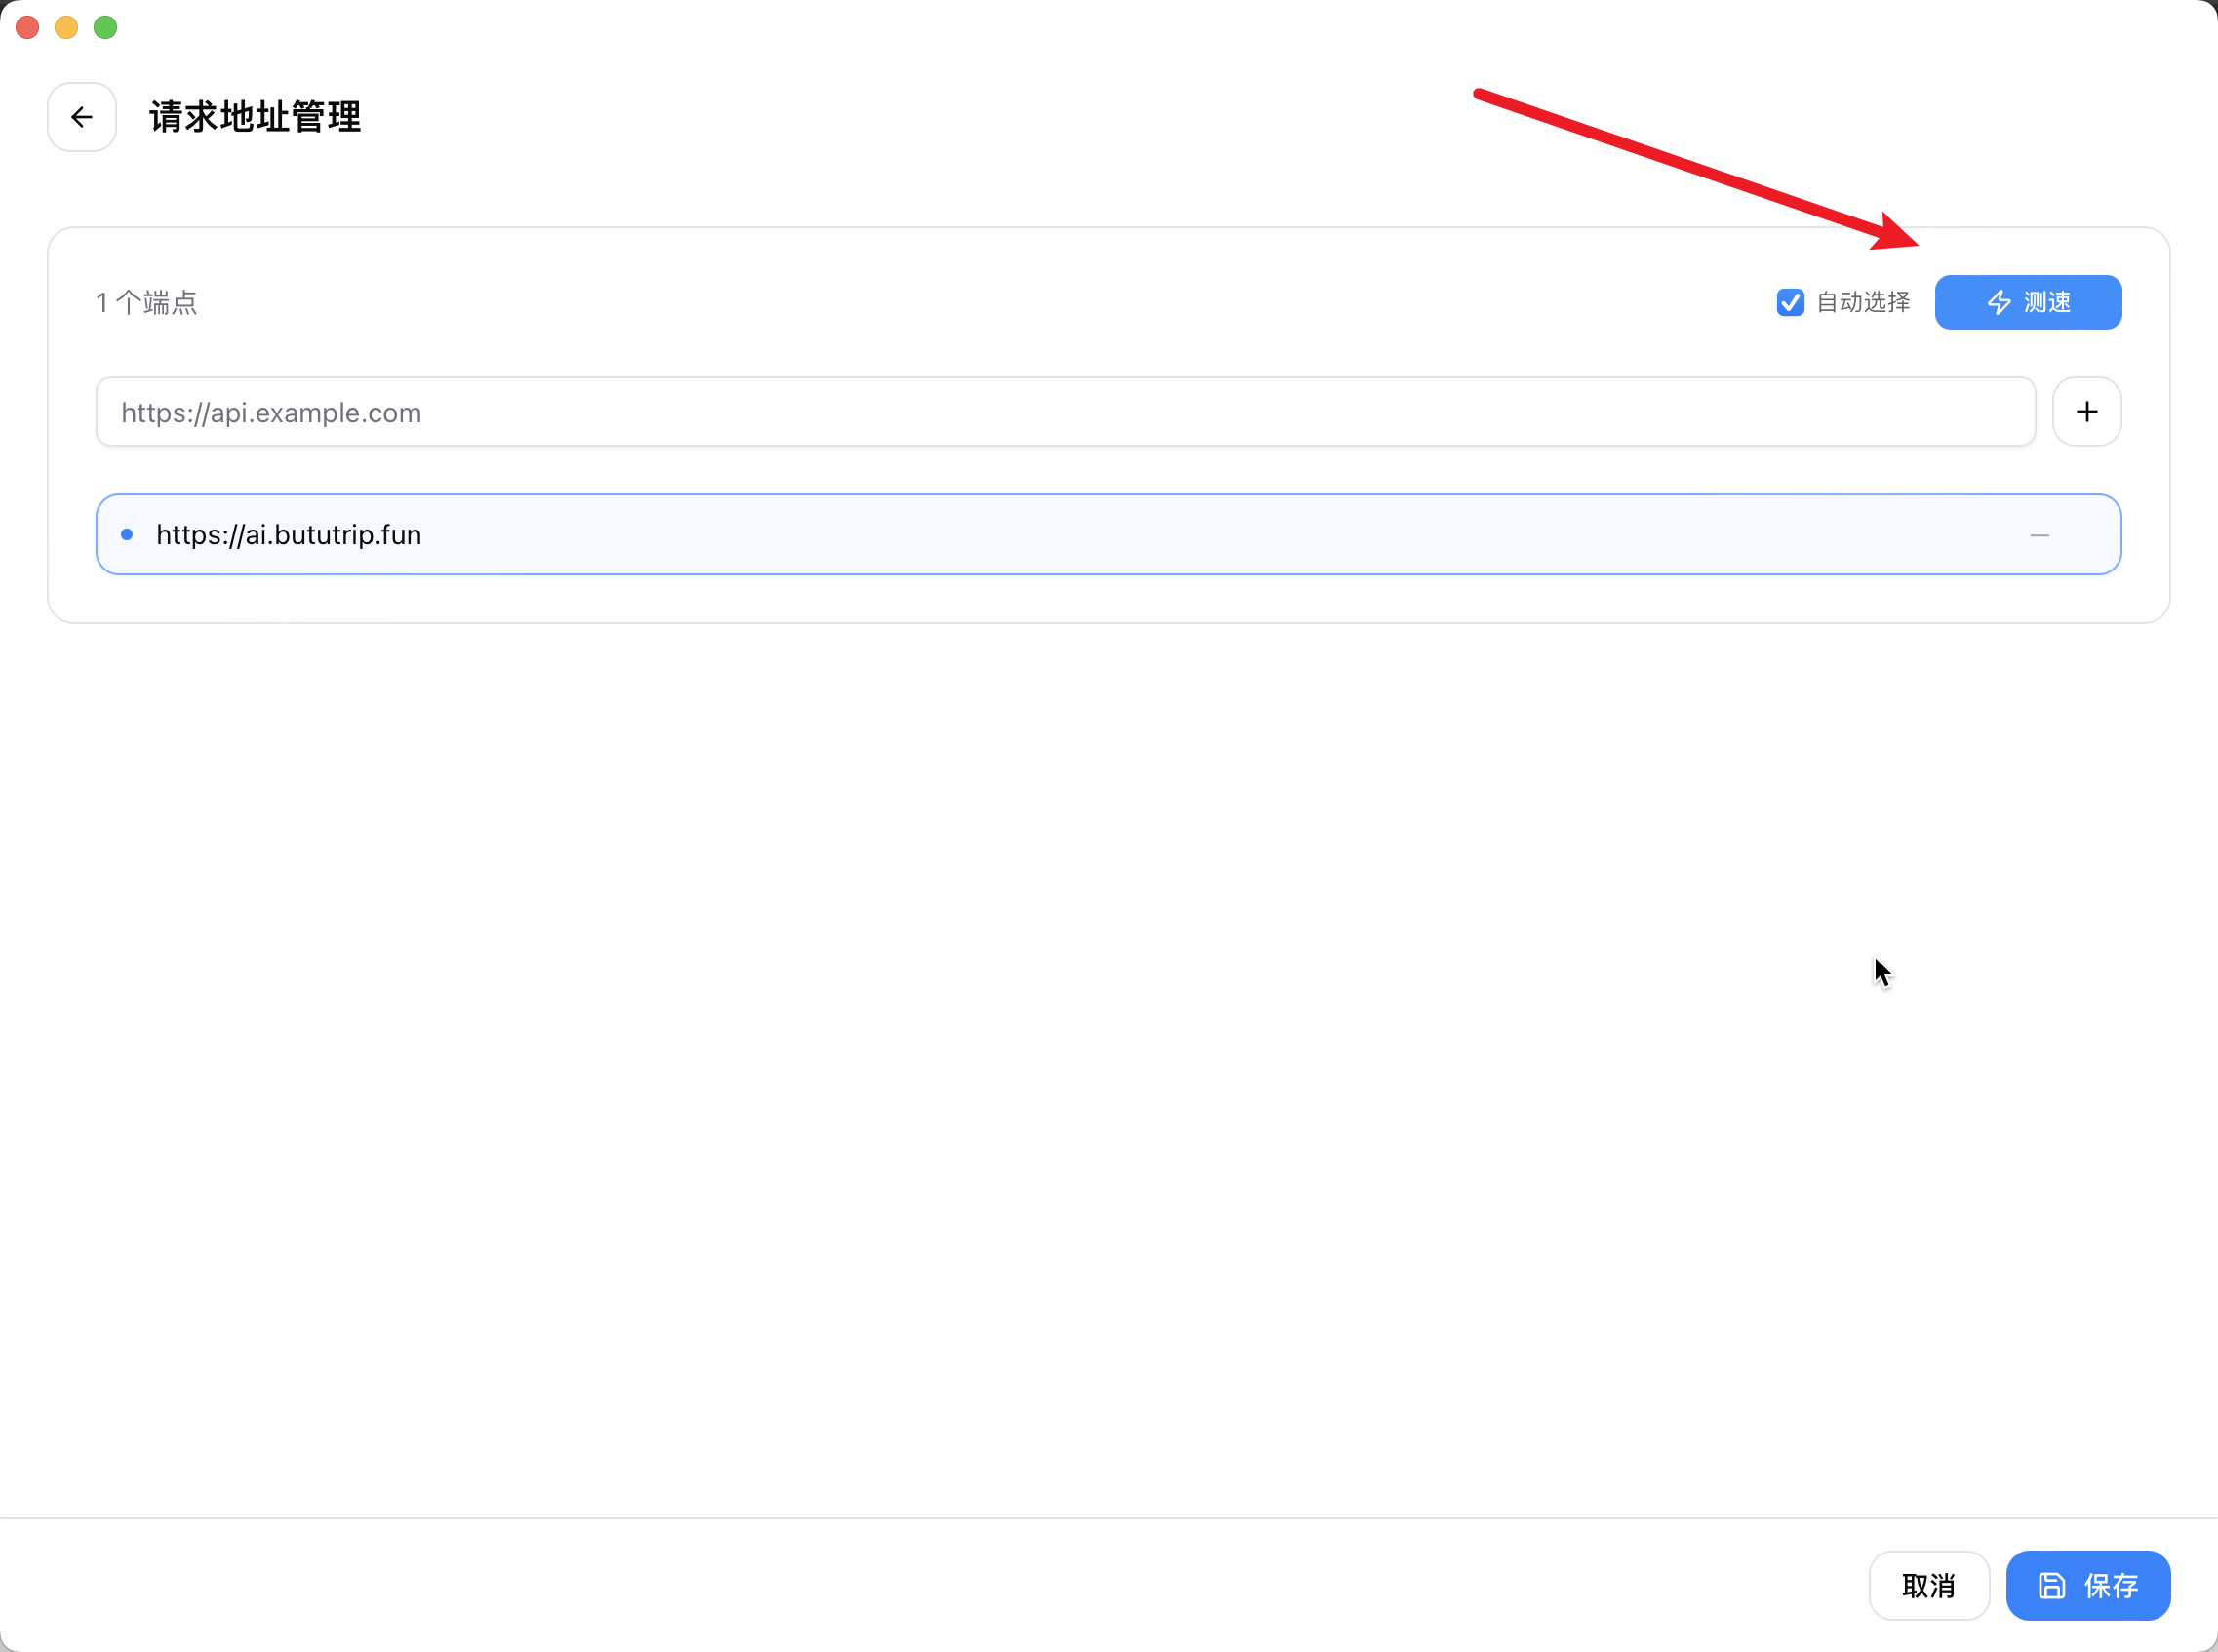Screen dimensions: 2218x1652
Task: Run the 测速 speed test
Action: 2027,302
